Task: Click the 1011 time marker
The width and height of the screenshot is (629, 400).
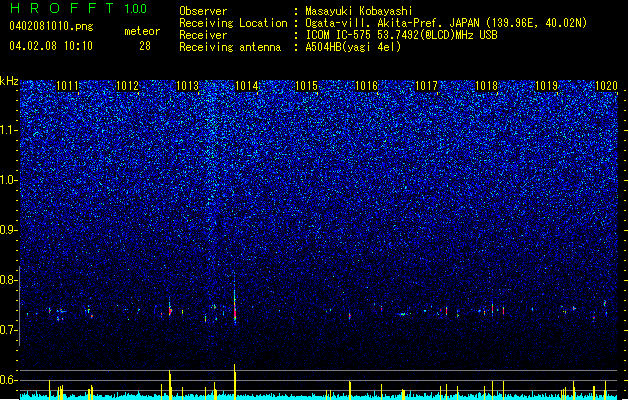Action: [68, 86]
